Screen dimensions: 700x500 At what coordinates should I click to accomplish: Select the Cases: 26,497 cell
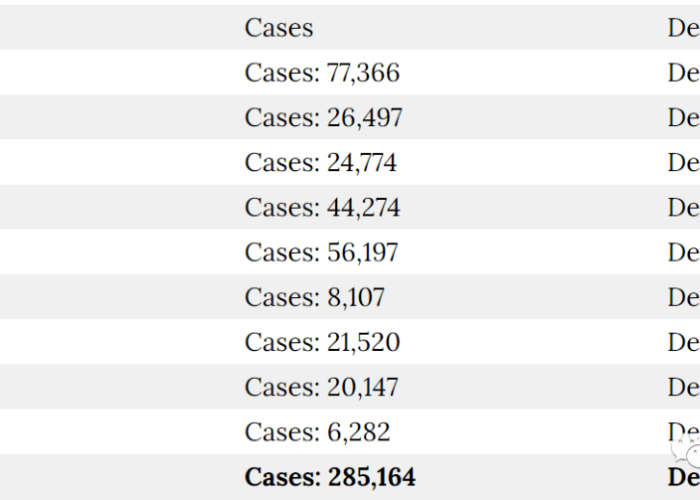click(x=323, y=118)
